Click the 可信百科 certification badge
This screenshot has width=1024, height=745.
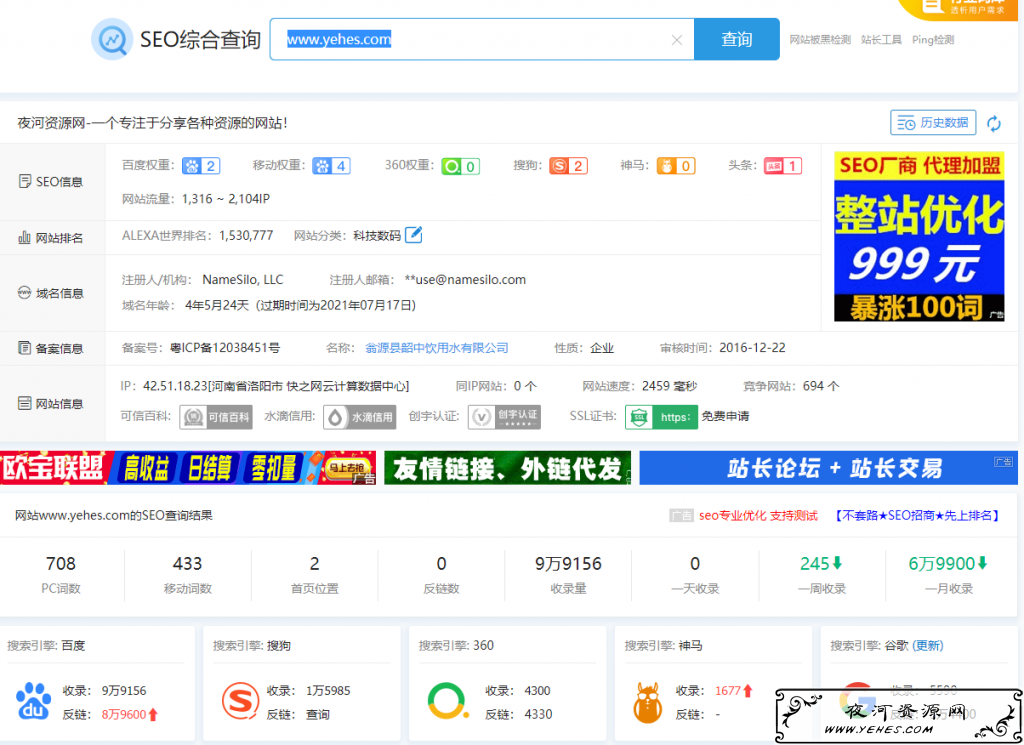click(x=216, y=417)
